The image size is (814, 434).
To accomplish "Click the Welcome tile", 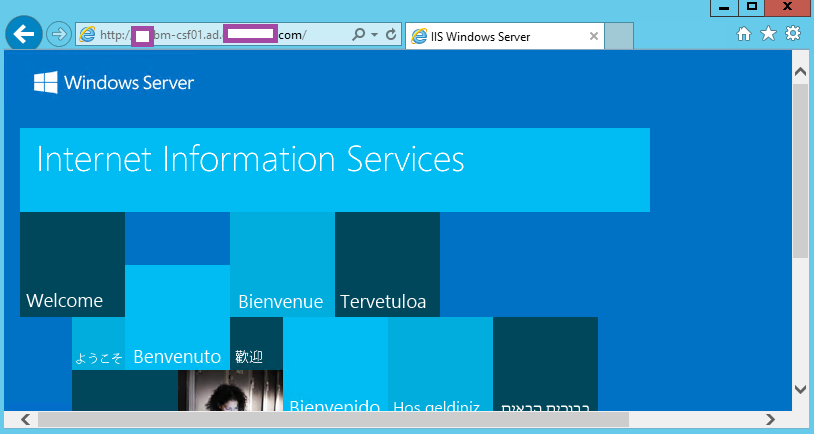I will (x=72, y=264).
